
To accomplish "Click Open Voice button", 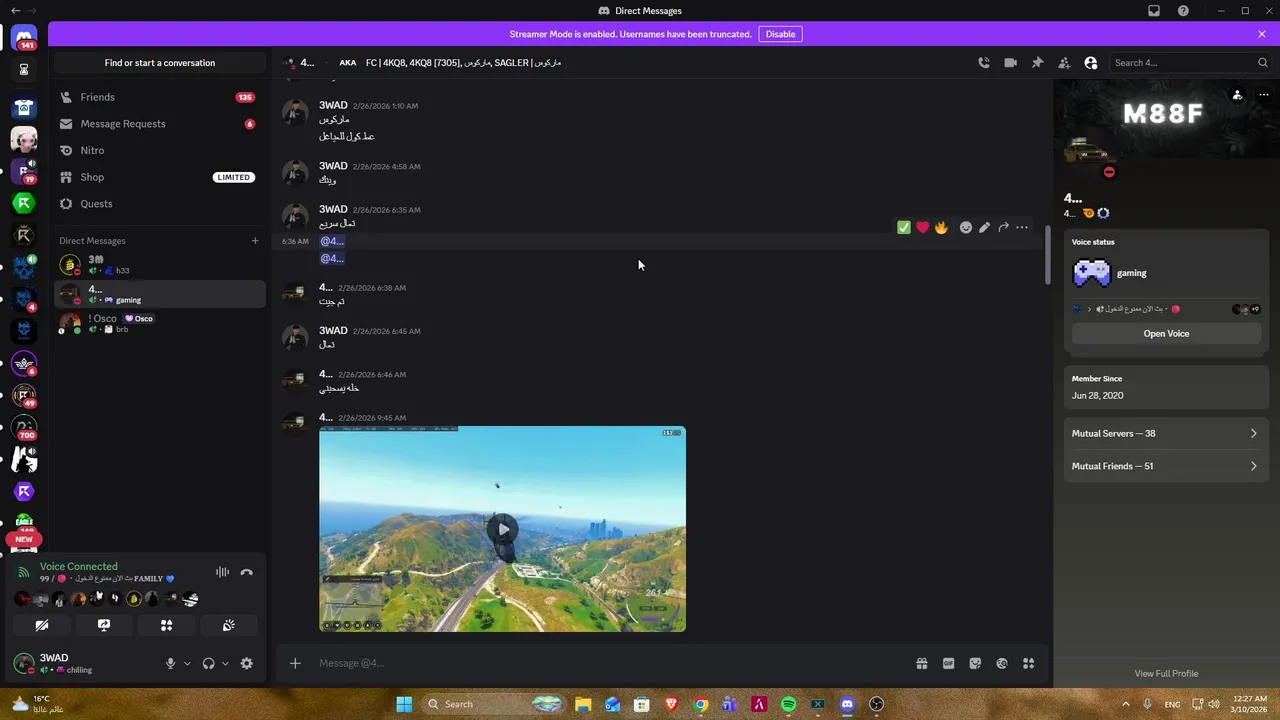I will tap(1166, 333).
